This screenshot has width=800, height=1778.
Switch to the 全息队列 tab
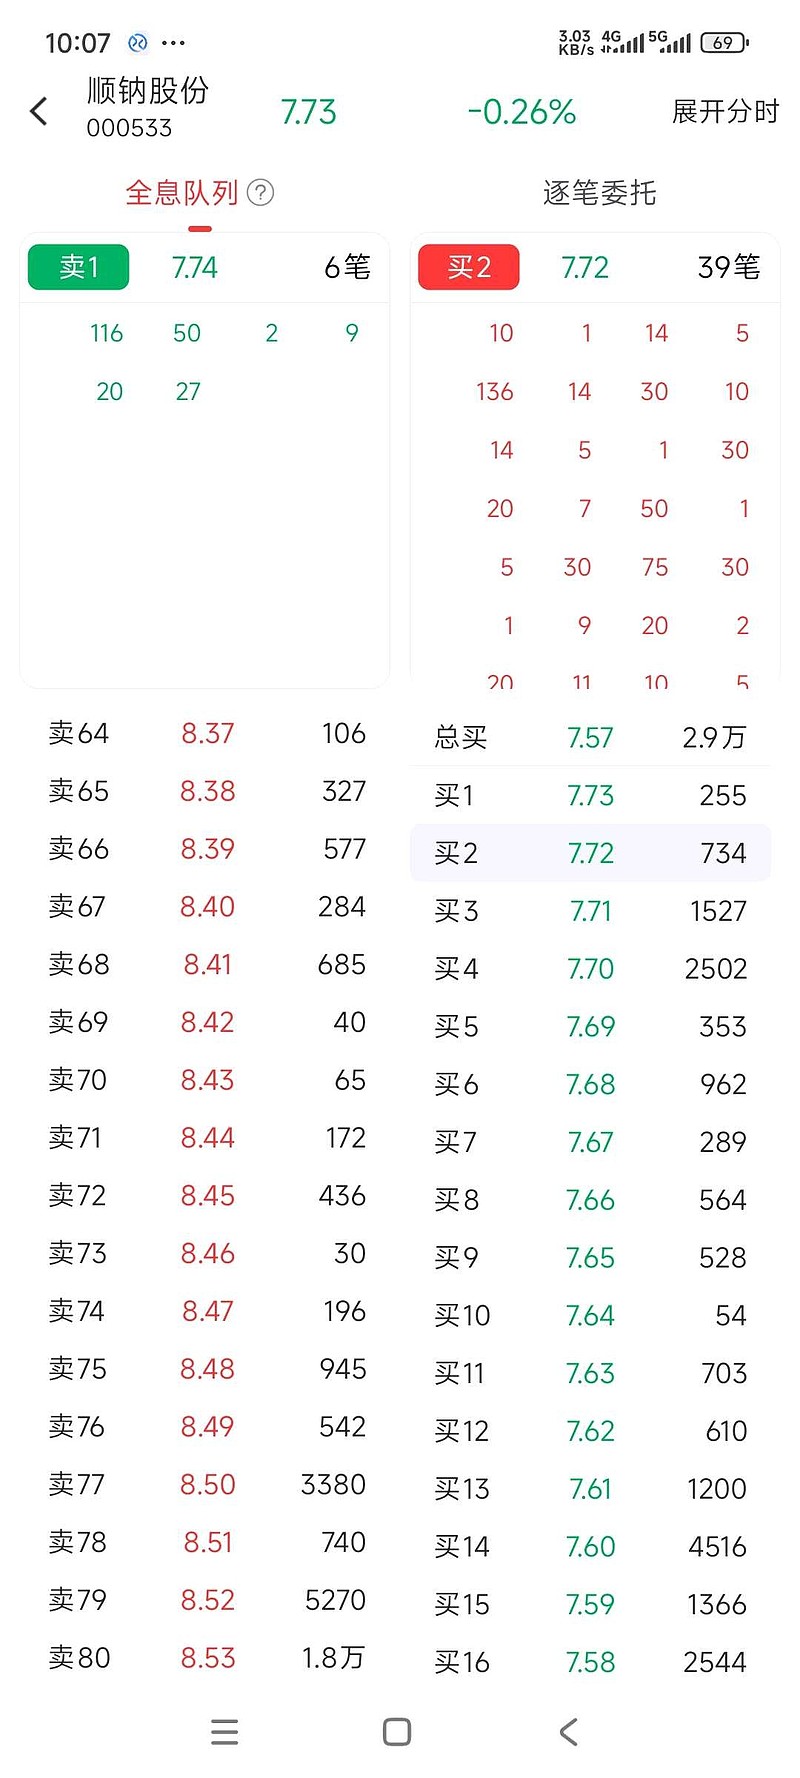(x=182, y=192)
